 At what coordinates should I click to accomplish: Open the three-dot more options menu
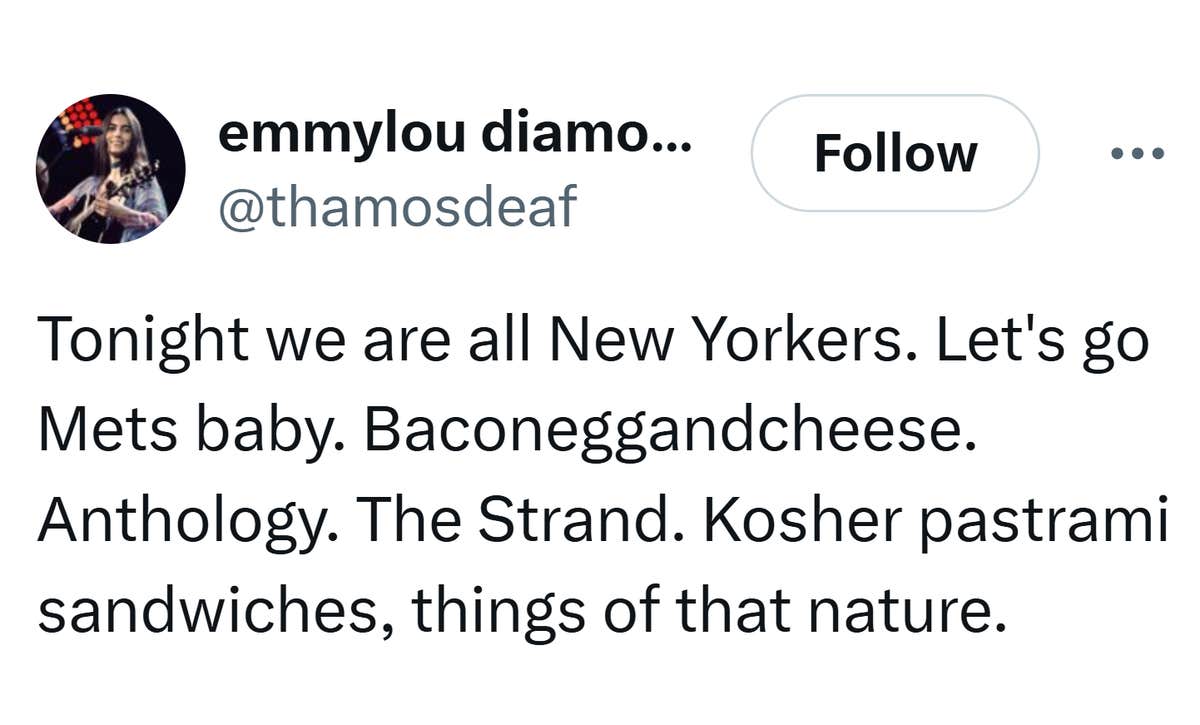tap(1138, 153)
